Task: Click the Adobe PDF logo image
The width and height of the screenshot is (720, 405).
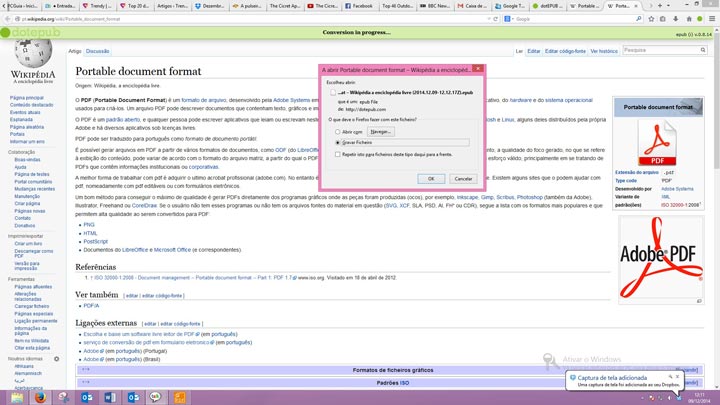Action: tap(661, 257)
